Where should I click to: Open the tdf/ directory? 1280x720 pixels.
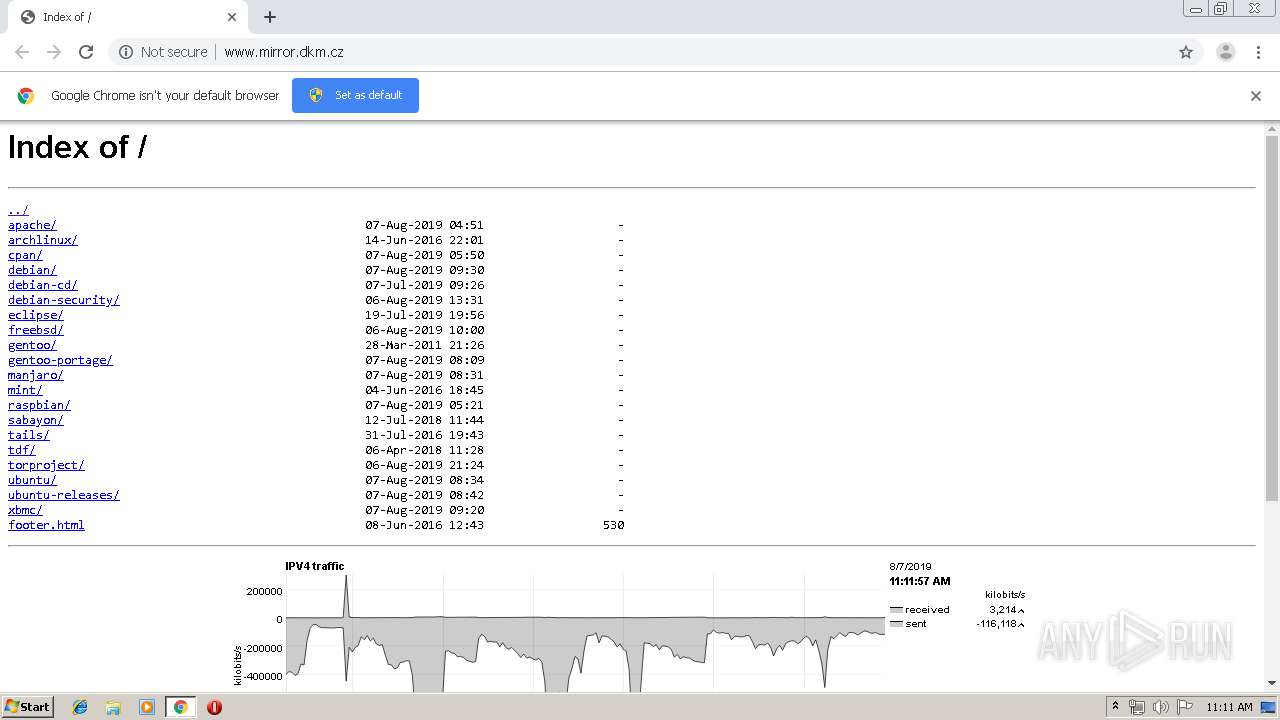click(22, 450)
